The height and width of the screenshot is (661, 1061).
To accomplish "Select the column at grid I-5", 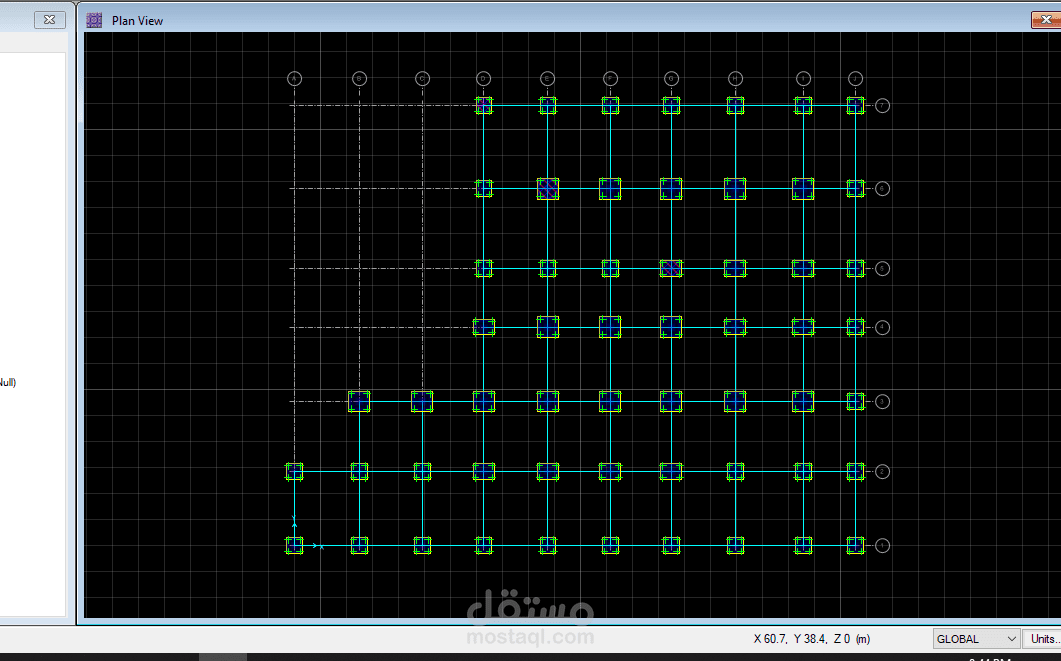I will tap(803, 269).
